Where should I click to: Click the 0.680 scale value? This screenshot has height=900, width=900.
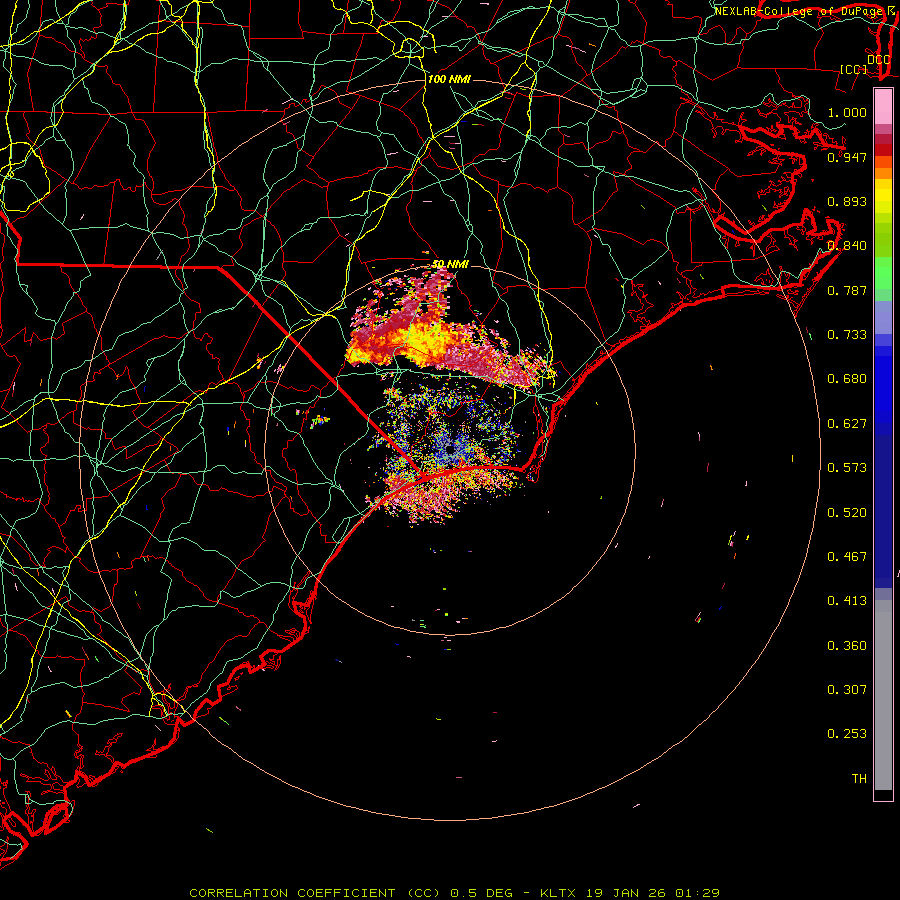pos(847,379)
